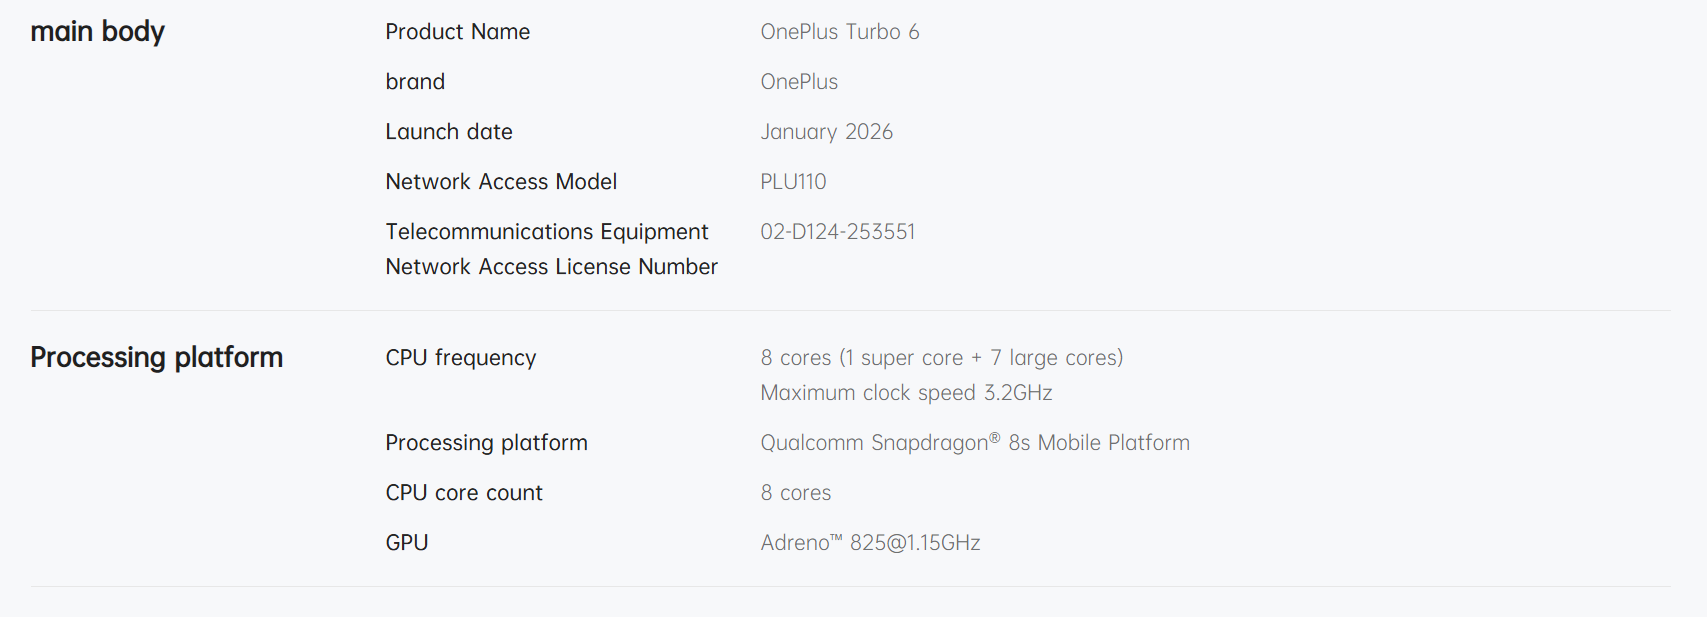The width and height of the screenshot is (1707, 617).
Task: Click the bold "Processing platform" section heading
Action: pos(156,358)
